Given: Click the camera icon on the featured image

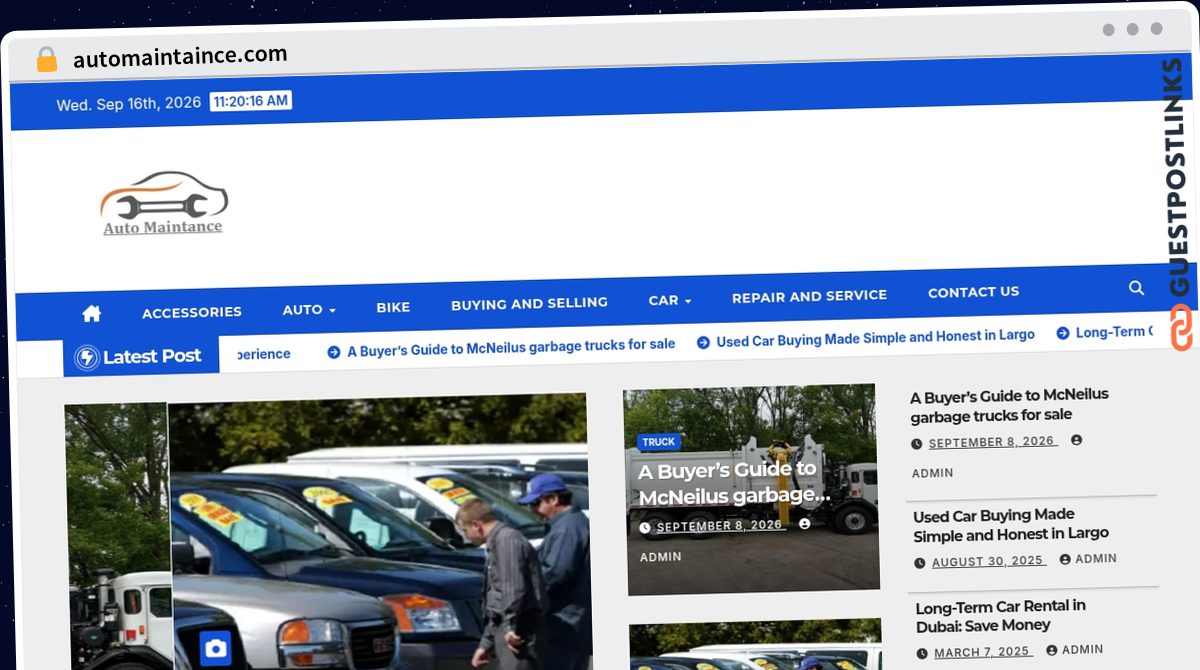Looking at the screenshot, I should pos(215,649).
